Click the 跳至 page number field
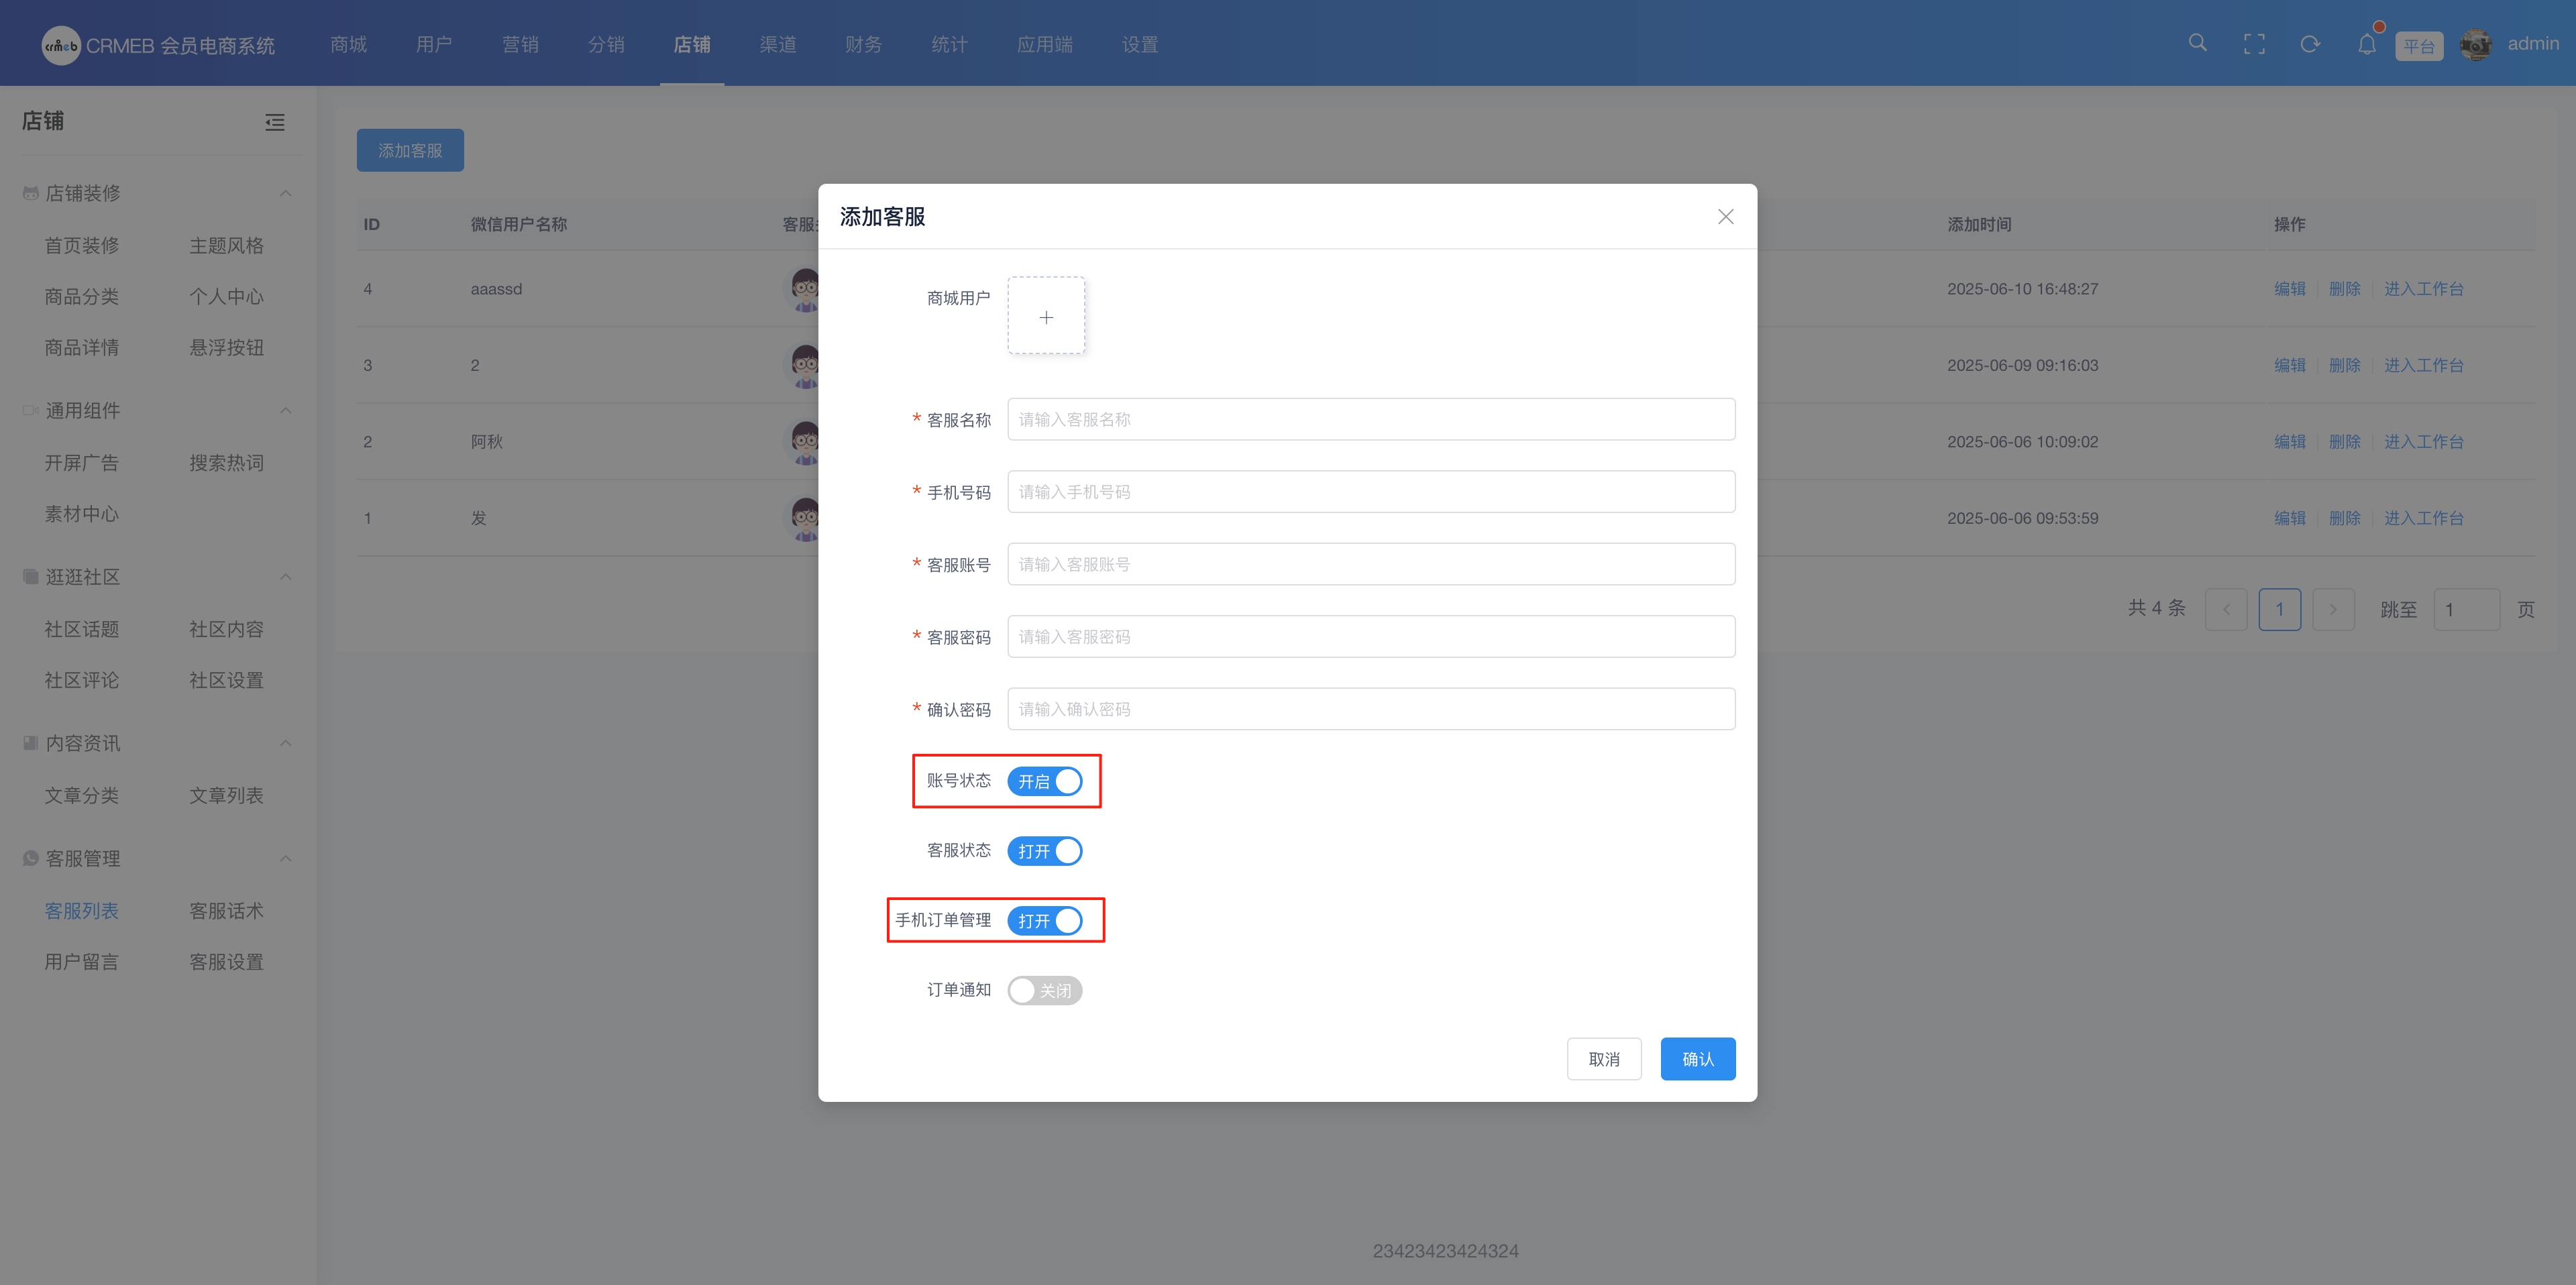 pyautogui.click(x=2467, y=609)
